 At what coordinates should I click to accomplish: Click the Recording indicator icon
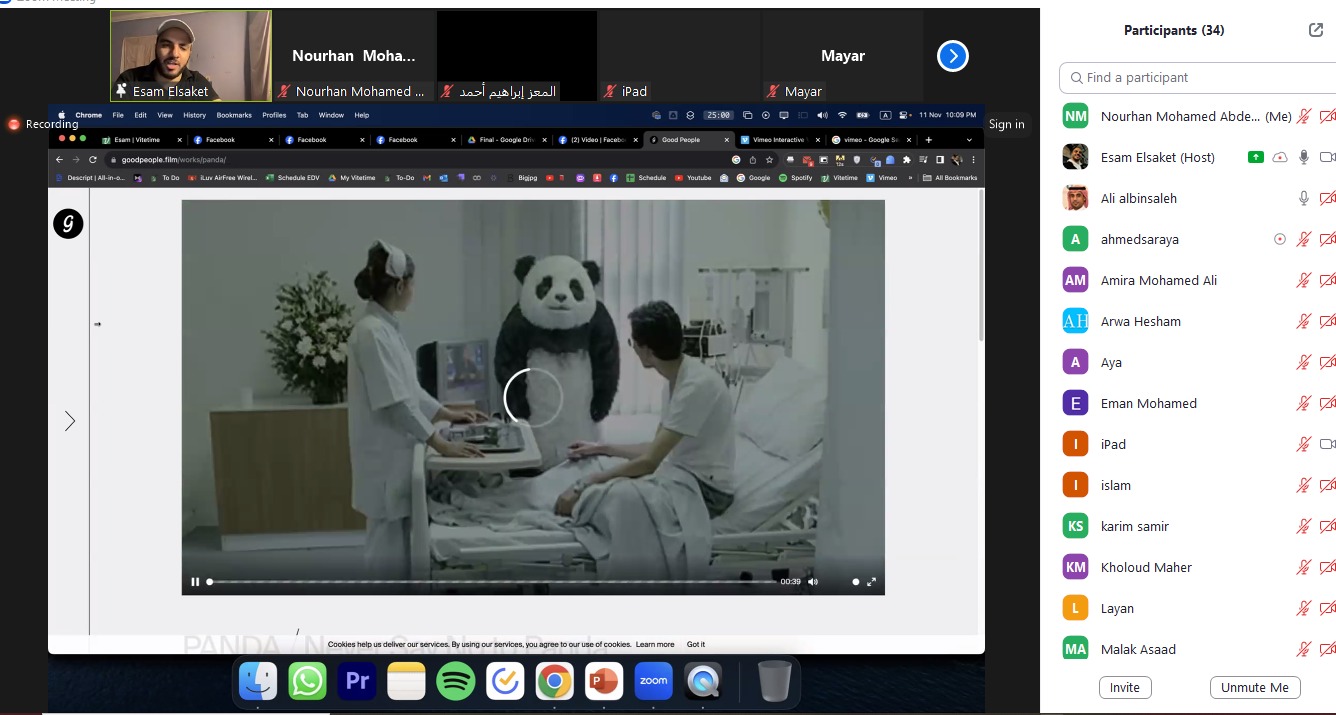pyautogui.click(x=14, y=124)
